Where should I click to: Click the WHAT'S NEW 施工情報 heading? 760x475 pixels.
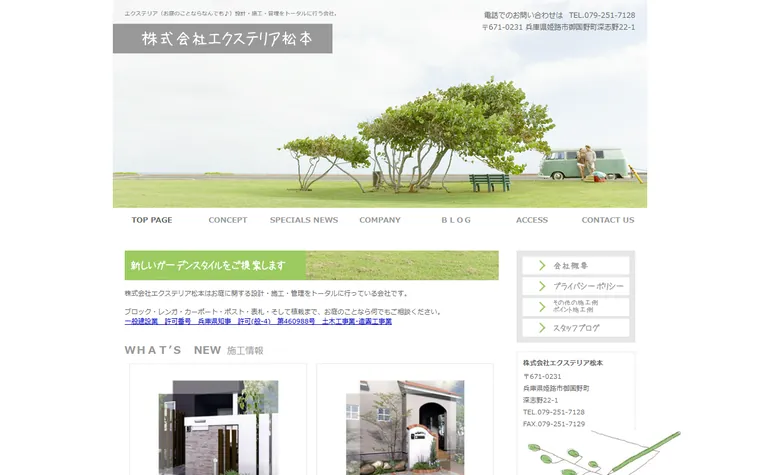point(194,350)
